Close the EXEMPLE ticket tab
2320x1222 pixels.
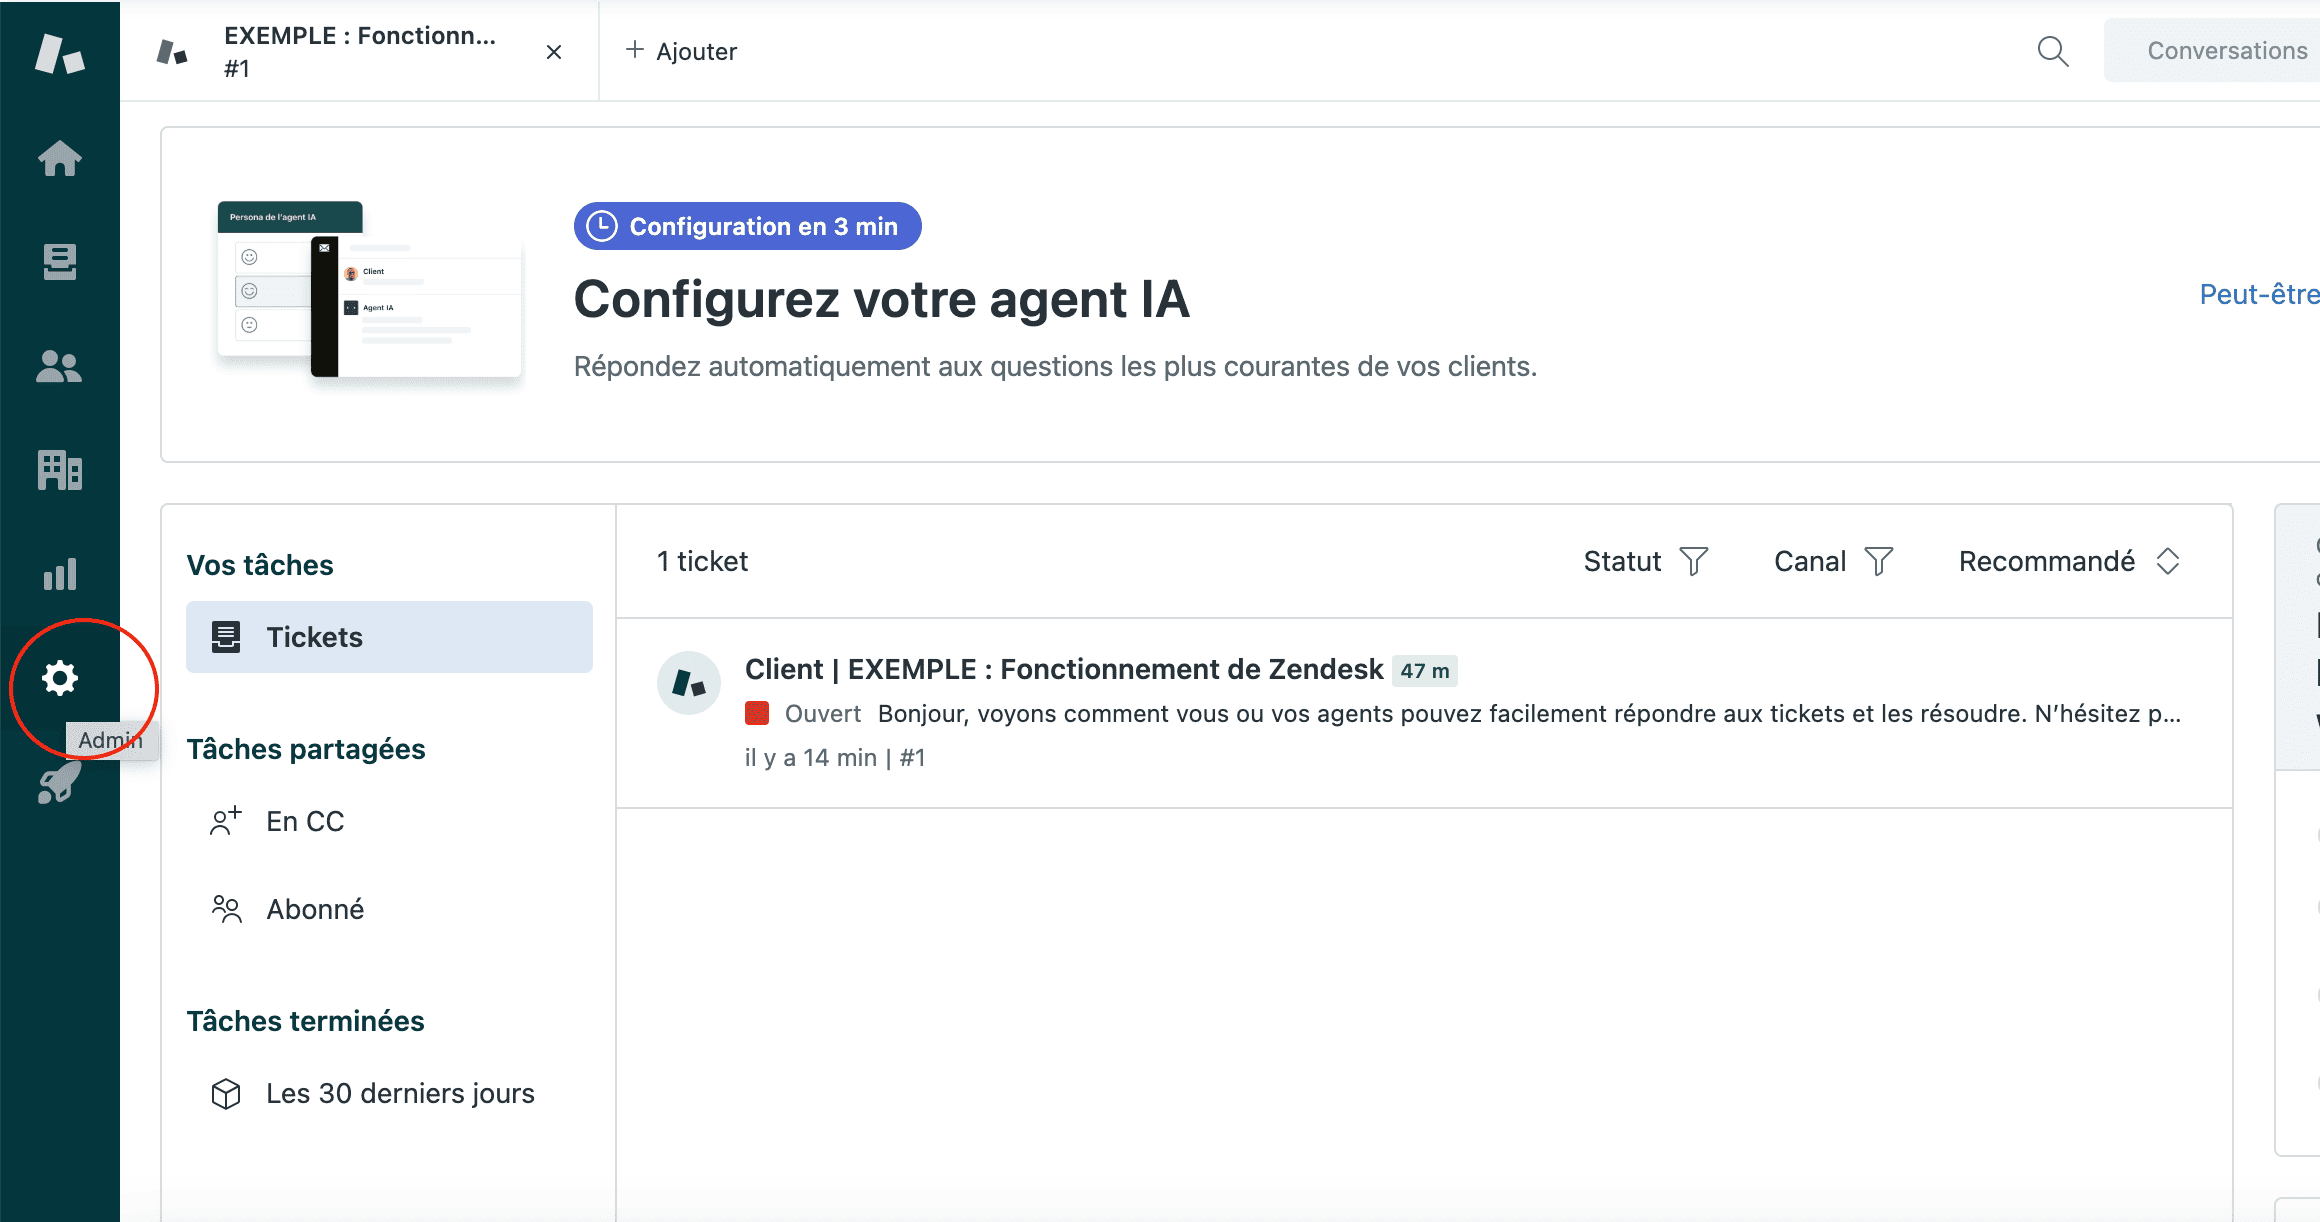554,52
